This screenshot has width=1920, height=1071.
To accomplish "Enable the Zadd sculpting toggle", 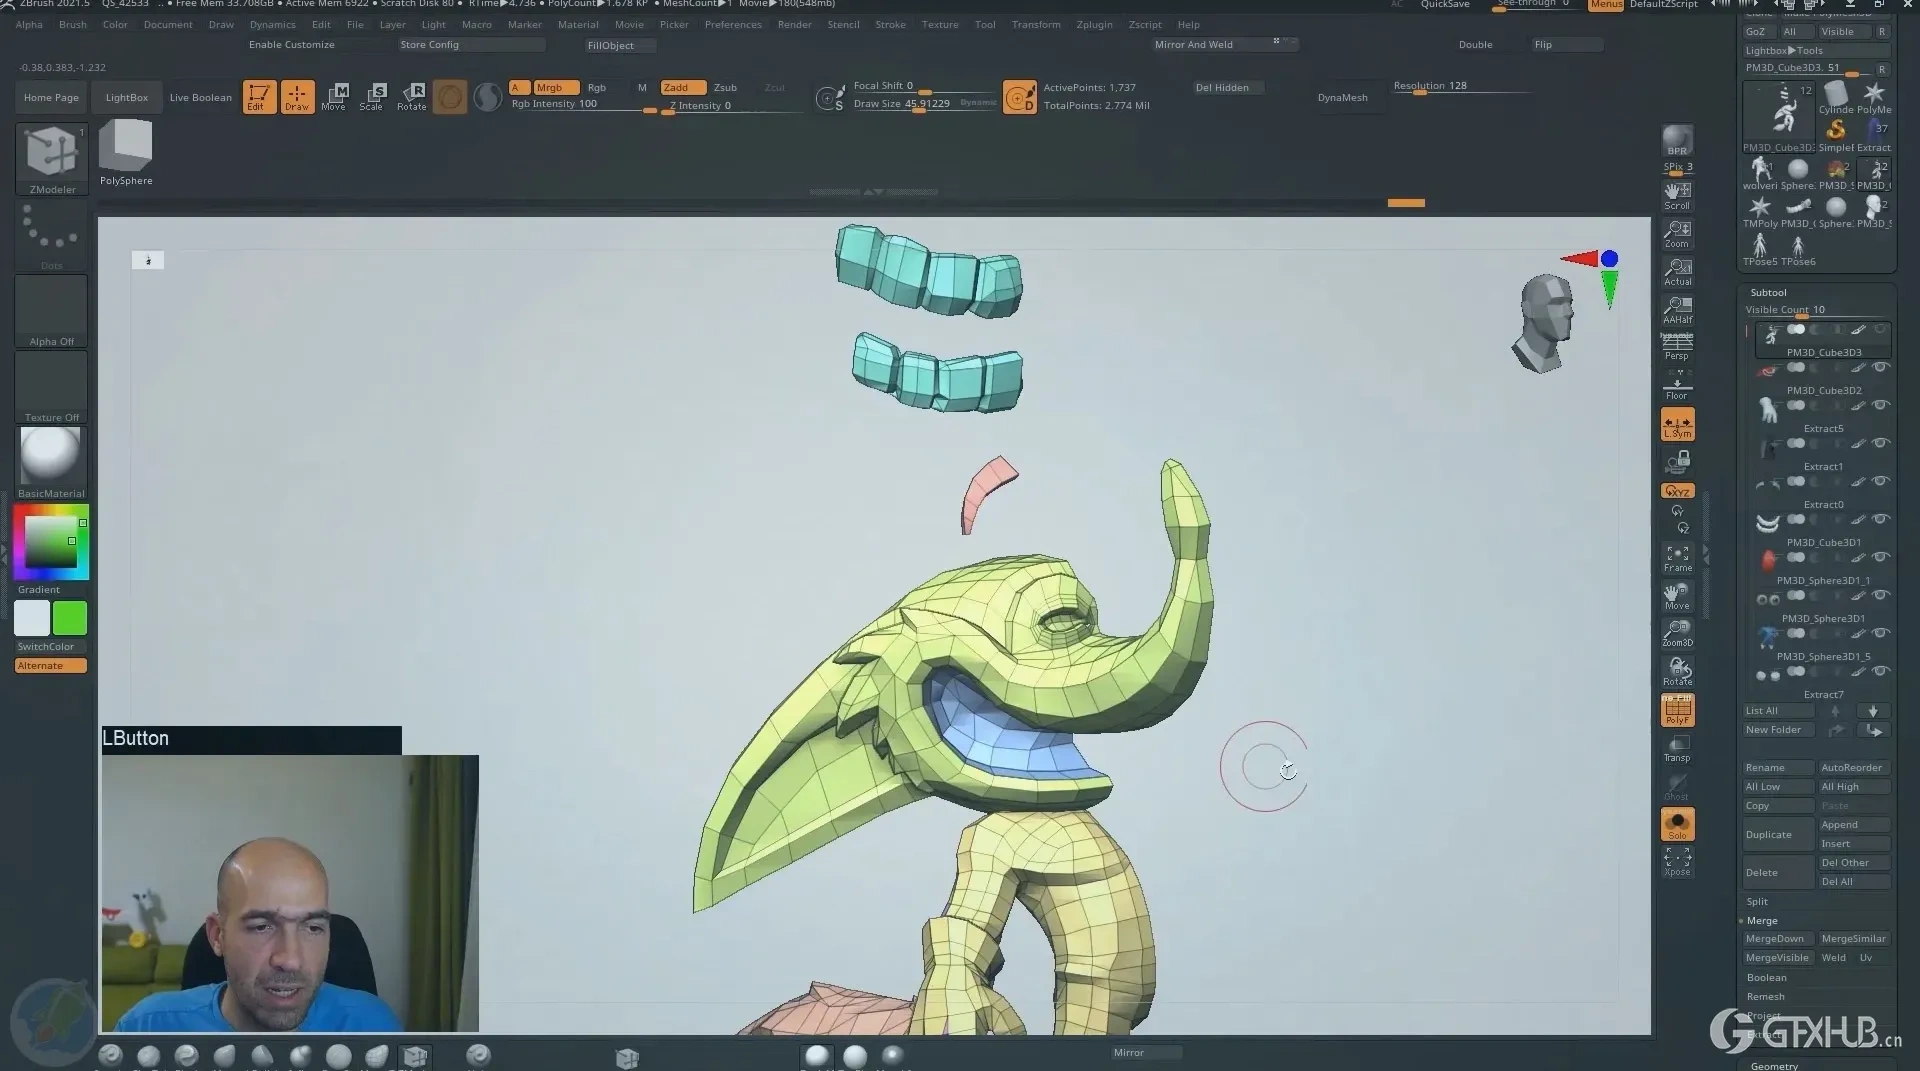I will (x=682, y=87).
